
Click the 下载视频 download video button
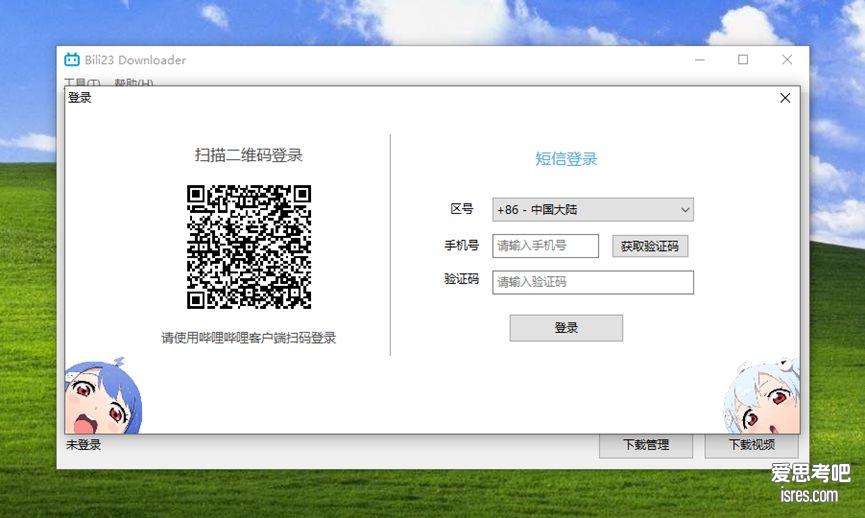751,445
